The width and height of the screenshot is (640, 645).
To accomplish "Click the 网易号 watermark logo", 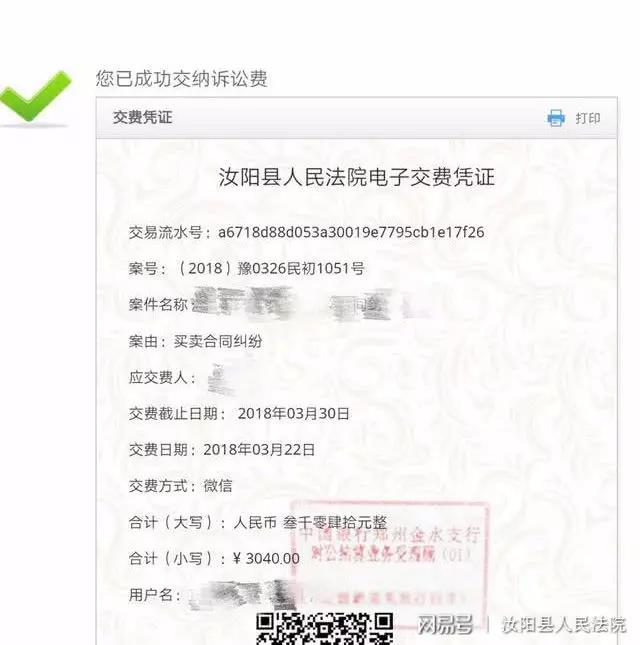I will pos(445,625).
